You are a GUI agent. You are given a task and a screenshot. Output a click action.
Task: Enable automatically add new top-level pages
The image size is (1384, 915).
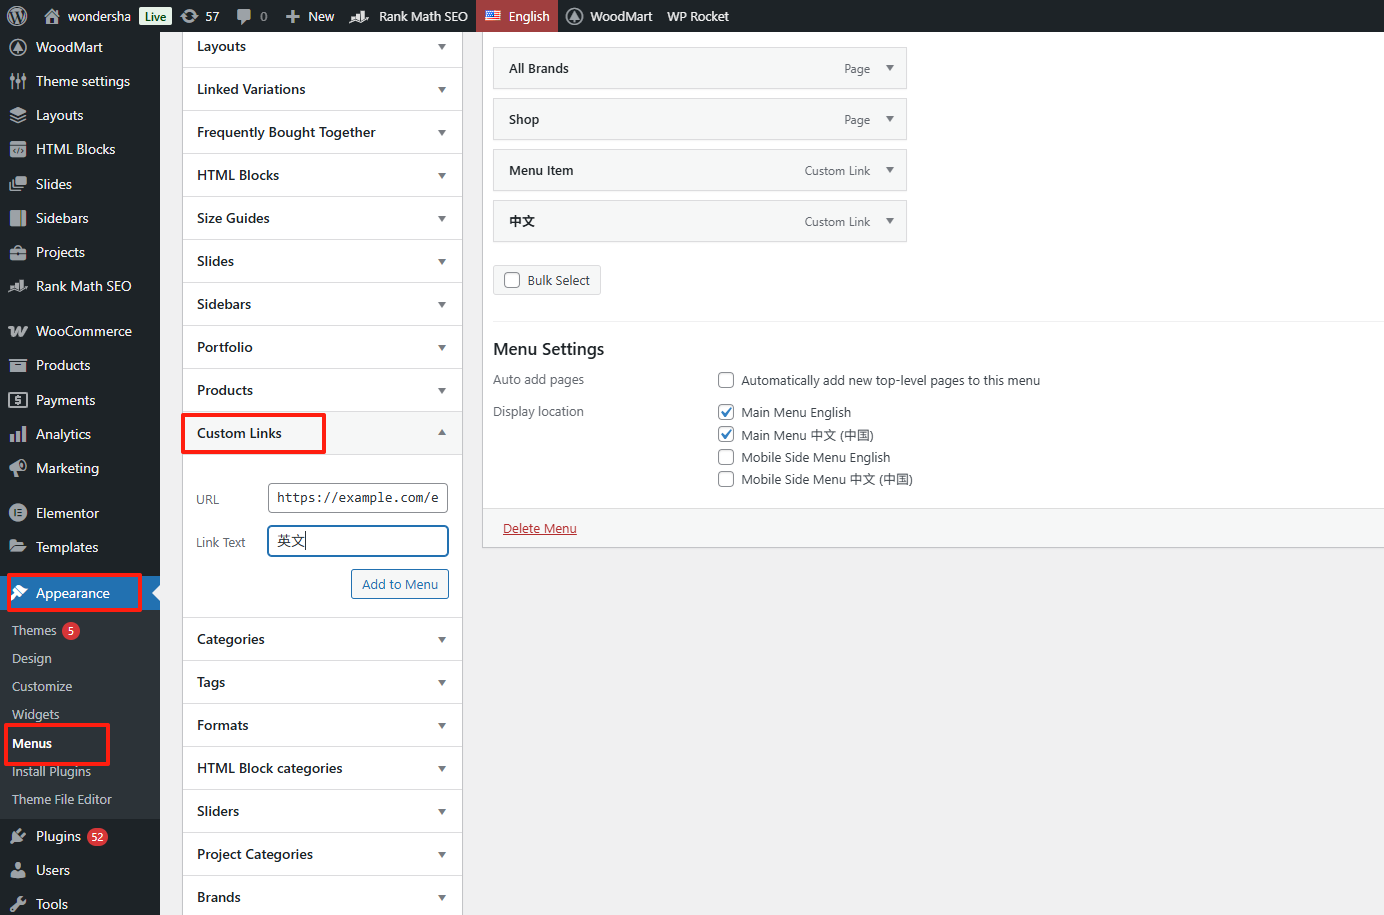click(x=726, y=380)
